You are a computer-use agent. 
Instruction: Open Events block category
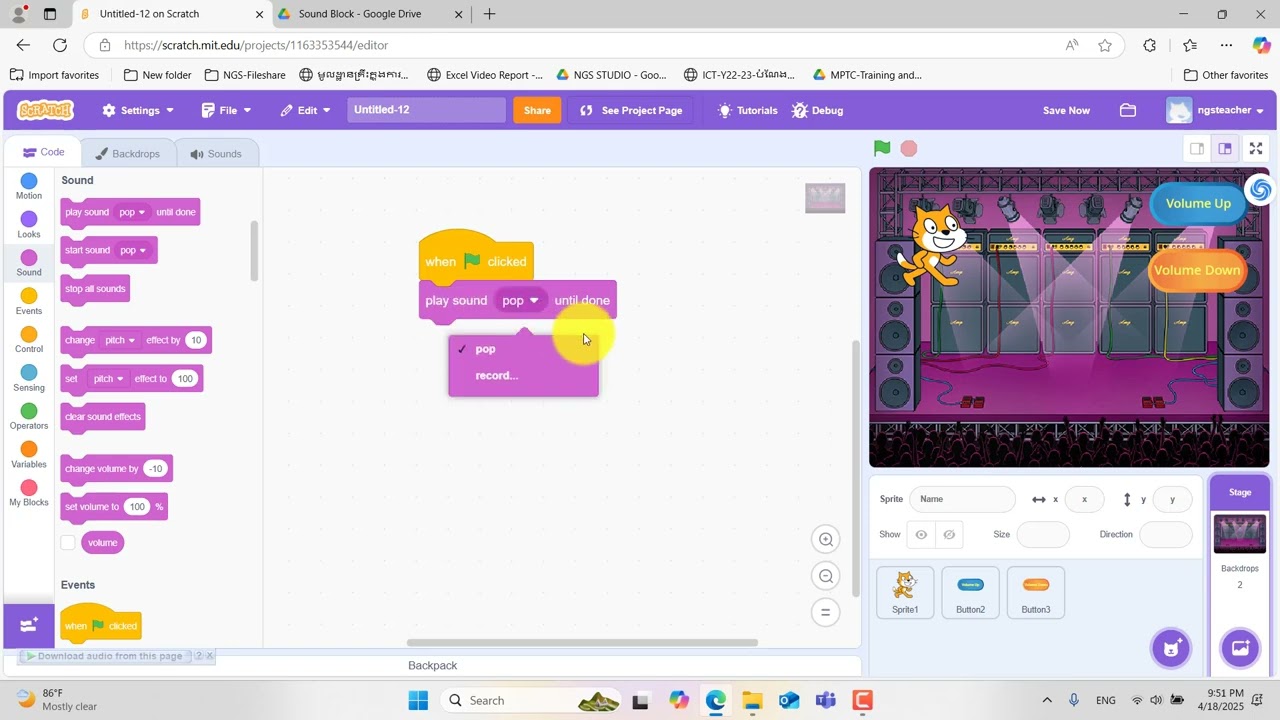[x=29, y=301]
